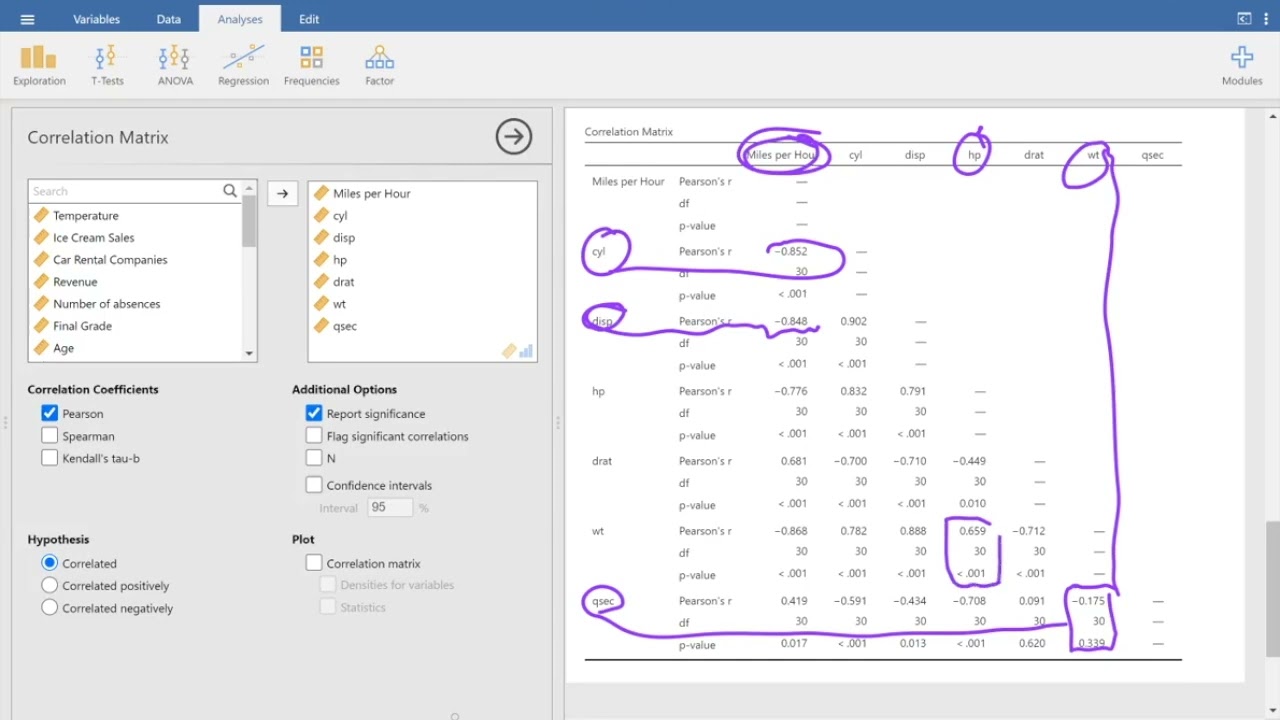Switch to the Data tab

[169, 19]
